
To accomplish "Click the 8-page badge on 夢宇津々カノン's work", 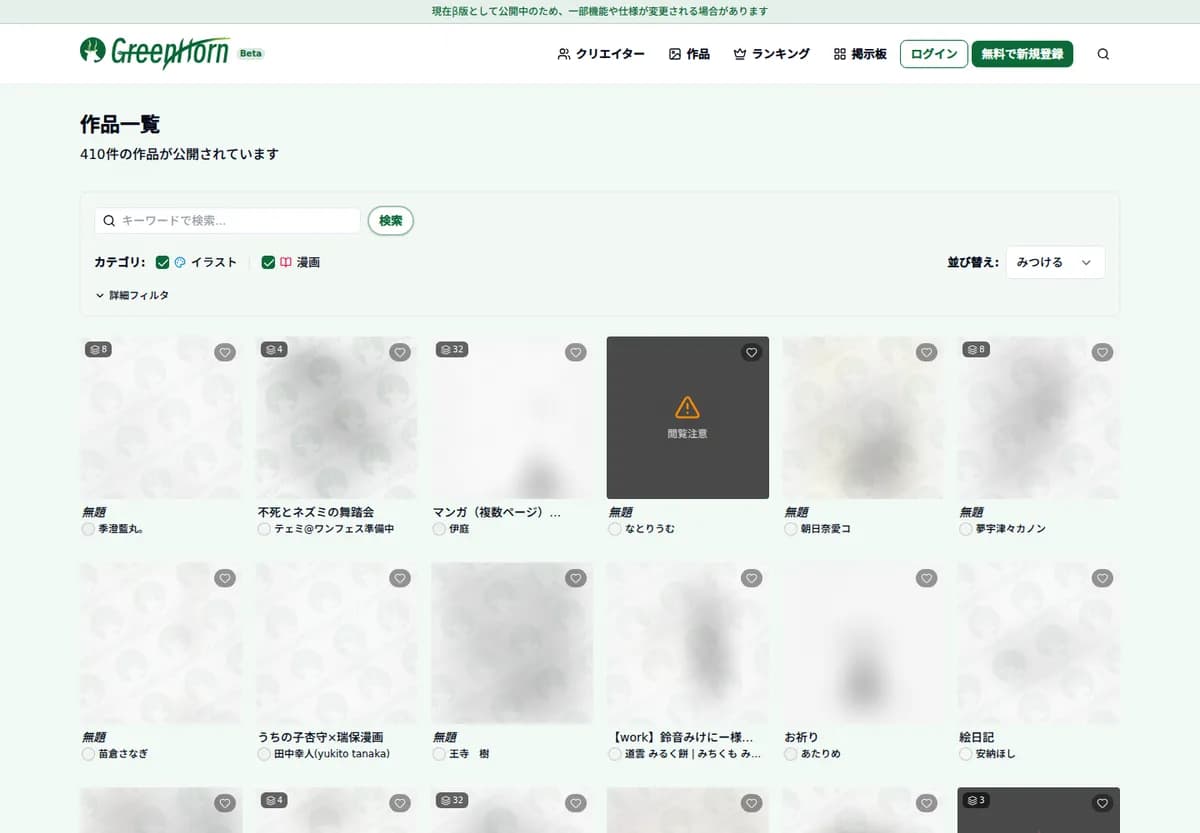I will (976, 349).
